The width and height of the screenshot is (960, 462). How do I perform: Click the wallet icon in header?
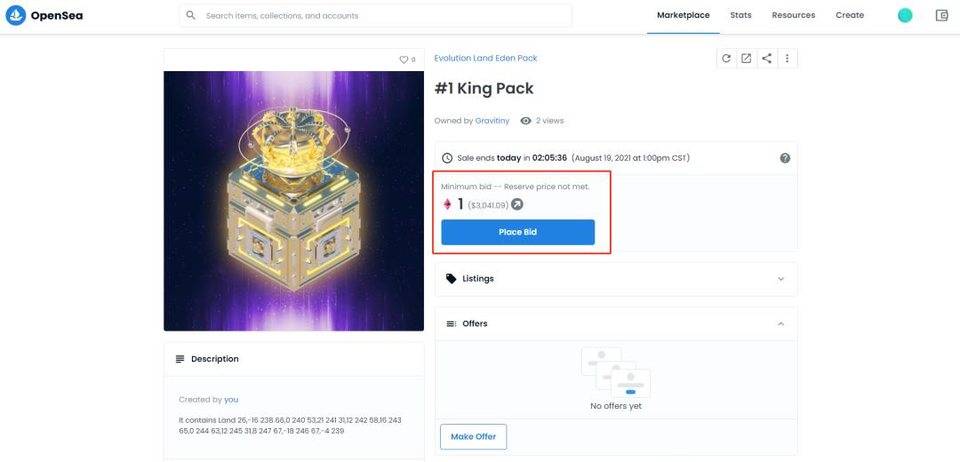point(942,15)
